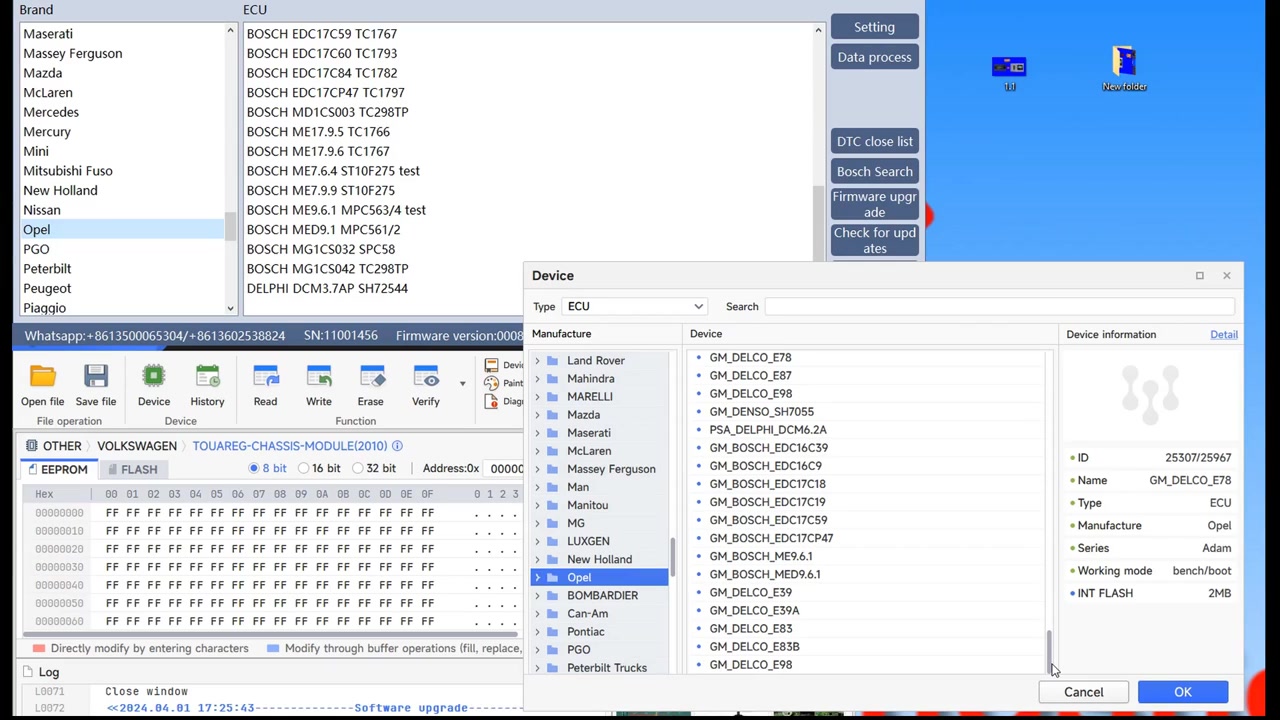The height and width of the screenshot is (720, 1280).
Task: Select GM_BOSCH_EDC17CP47 in the Device list
Action: (x=771, y=538)
